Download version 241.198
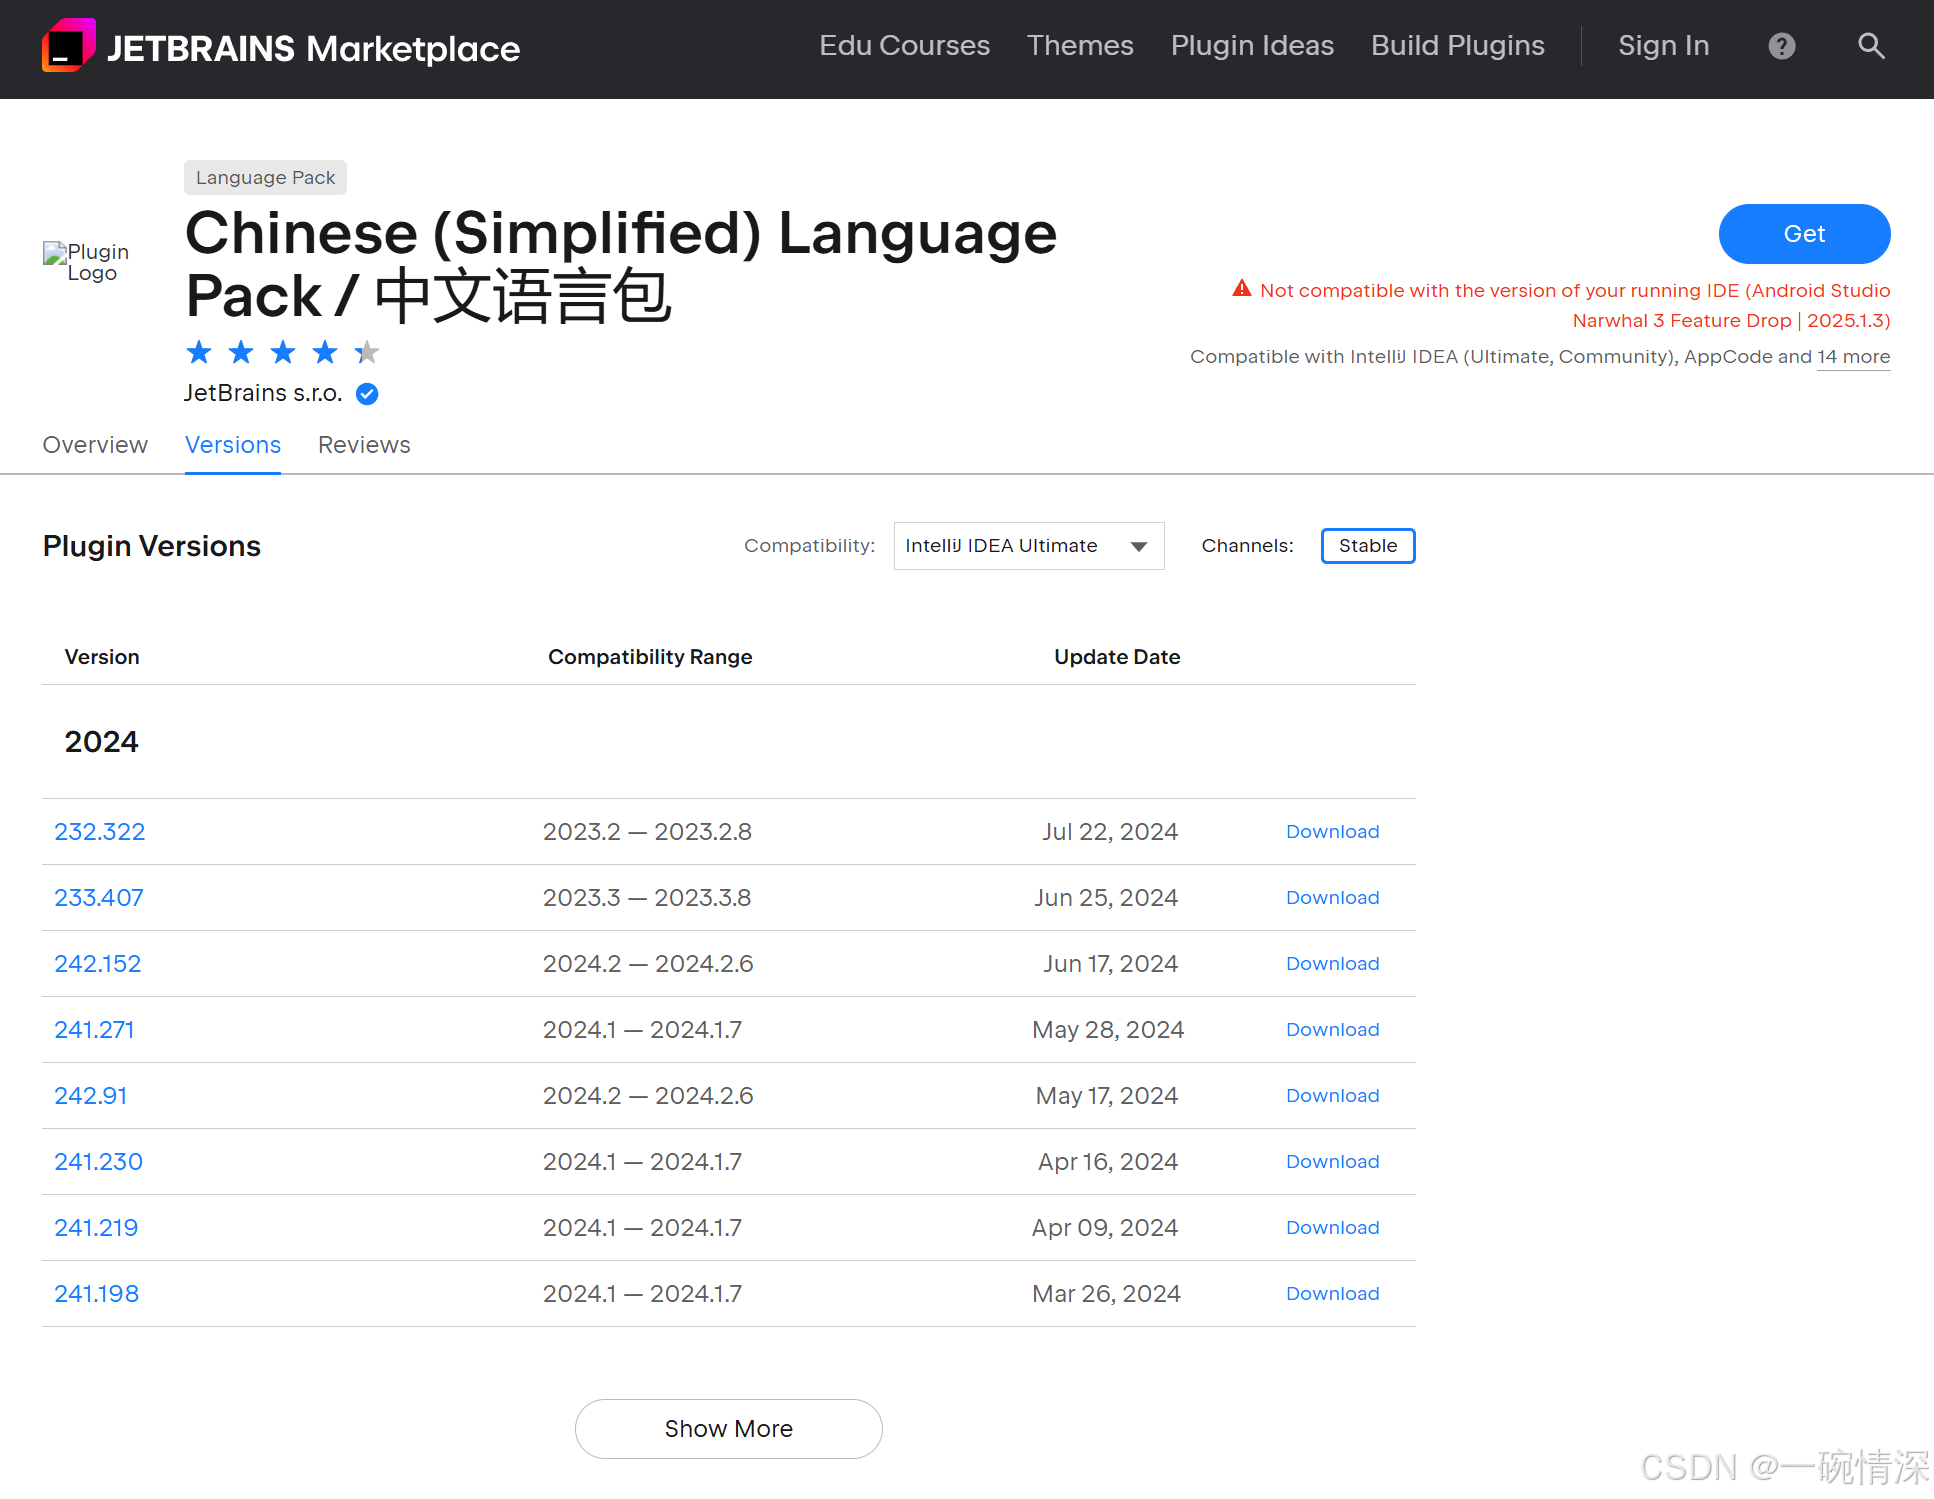This screenshot has height=1499, width=1934. point(1332,1294)
